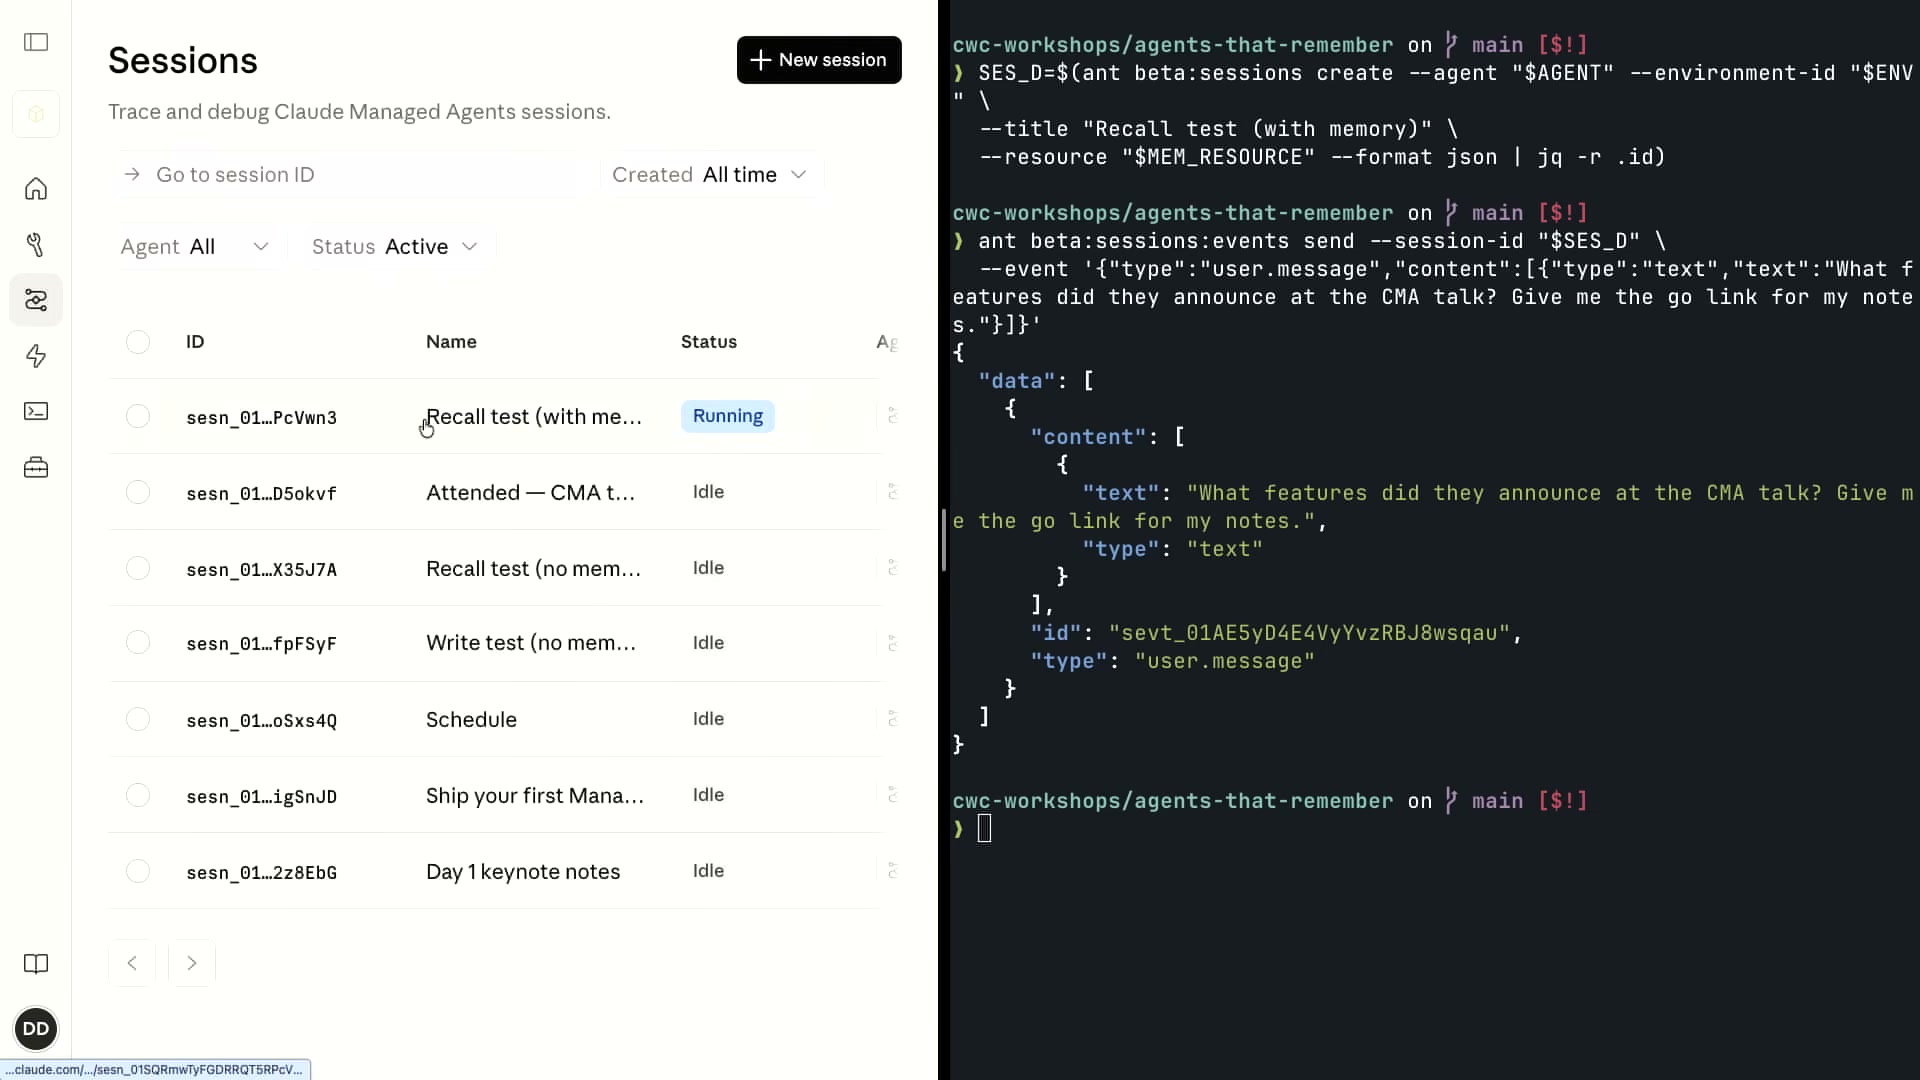The width and height of the screenshot is (1920, 1080).
Task: Toggle the sidebar panel icon
Action: tap(36, 42)
